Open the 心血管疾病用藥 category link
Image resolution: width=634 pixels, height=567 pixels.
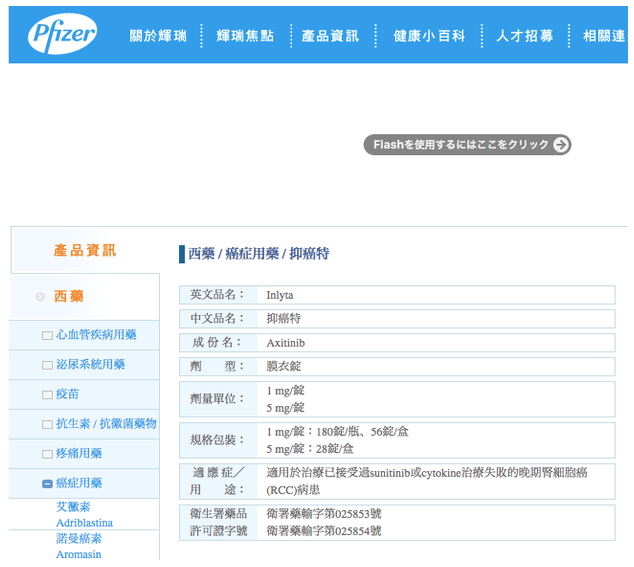coord(96,335)
